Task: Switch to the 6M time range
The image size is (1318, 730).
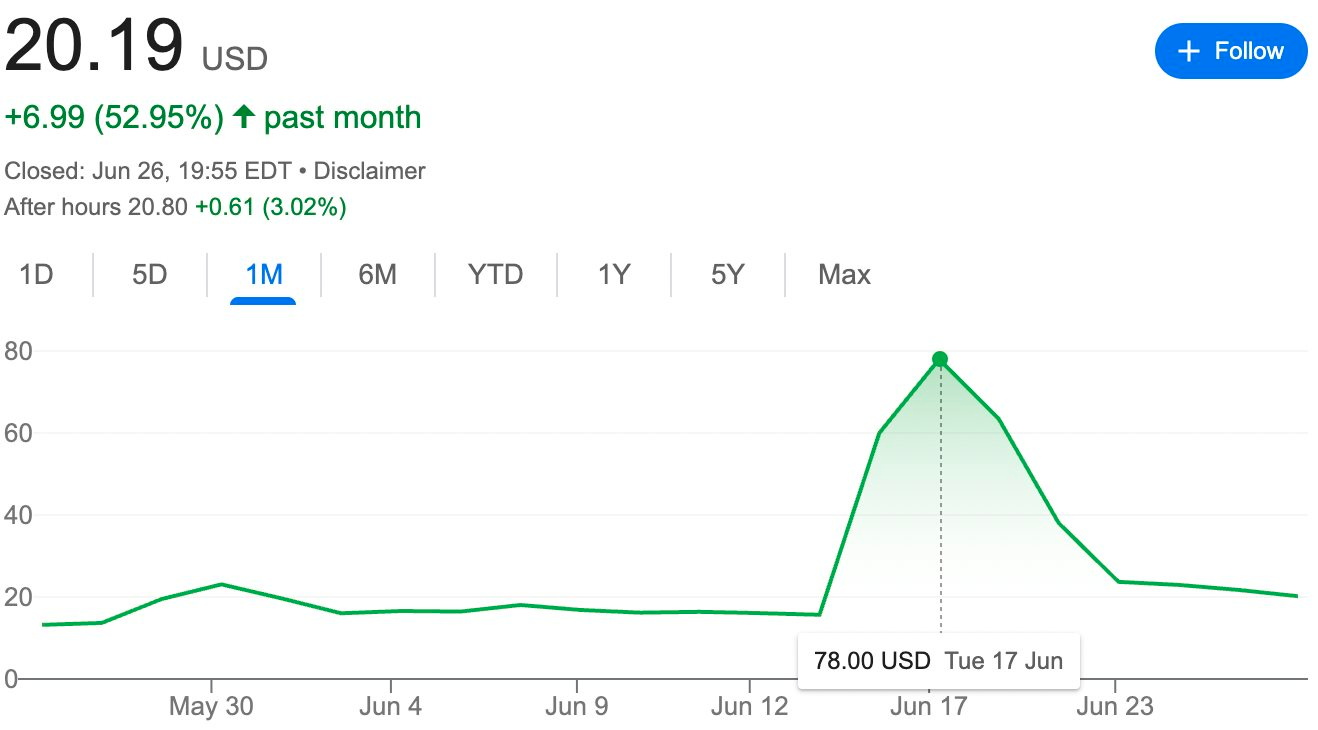Action: pos(377,274)
